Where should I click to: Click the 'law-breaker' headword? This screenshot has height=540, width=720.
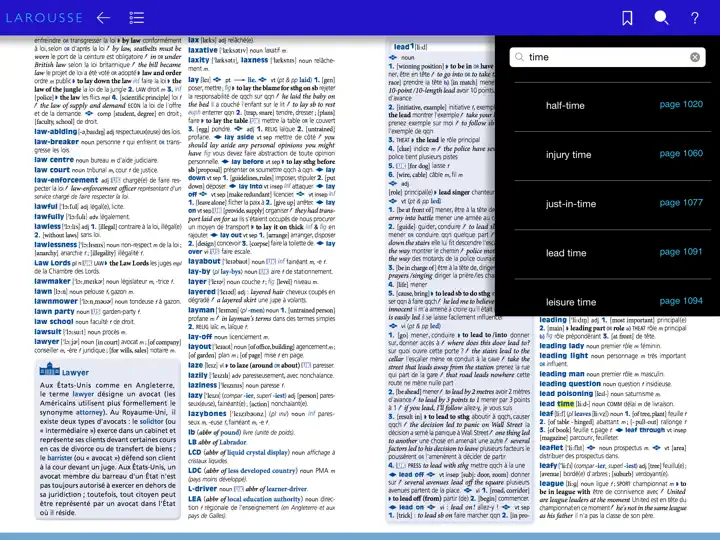click(x=56, y=142)
